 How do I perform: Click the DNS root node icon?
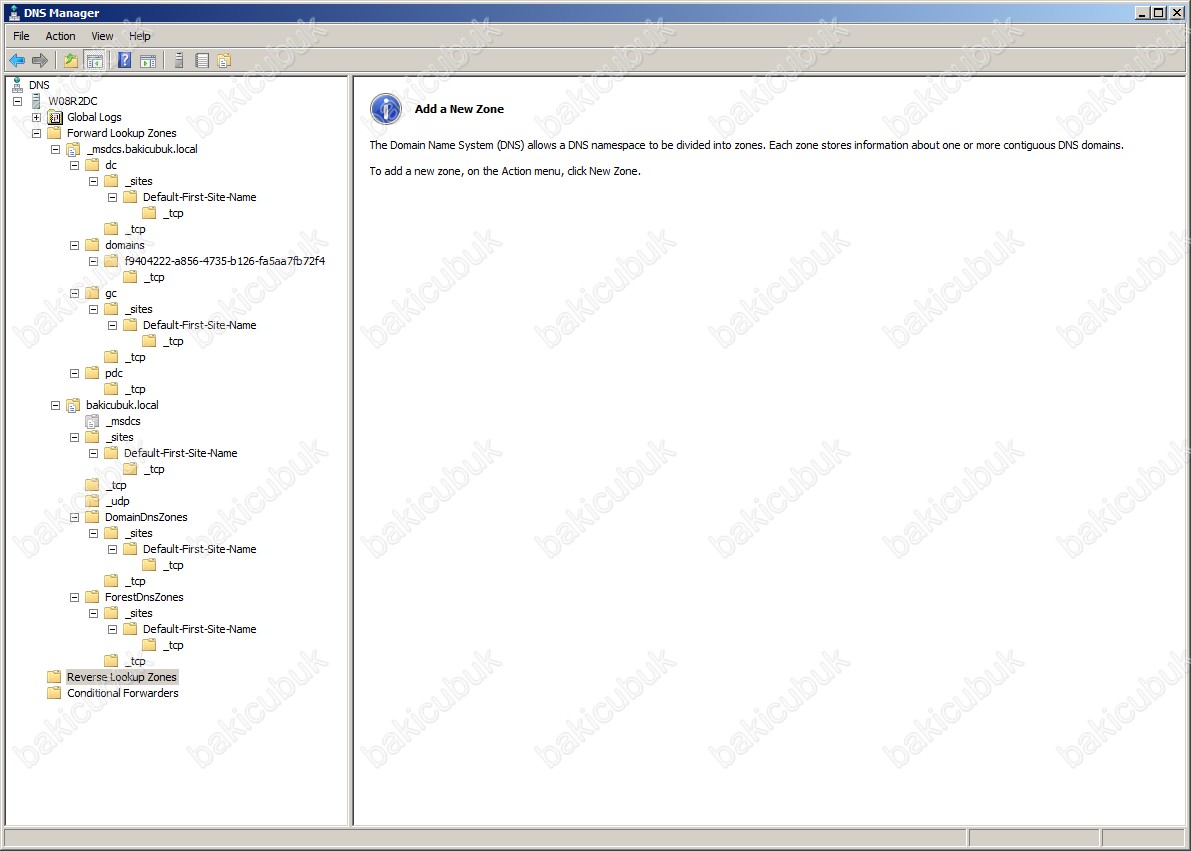[17, 85]
